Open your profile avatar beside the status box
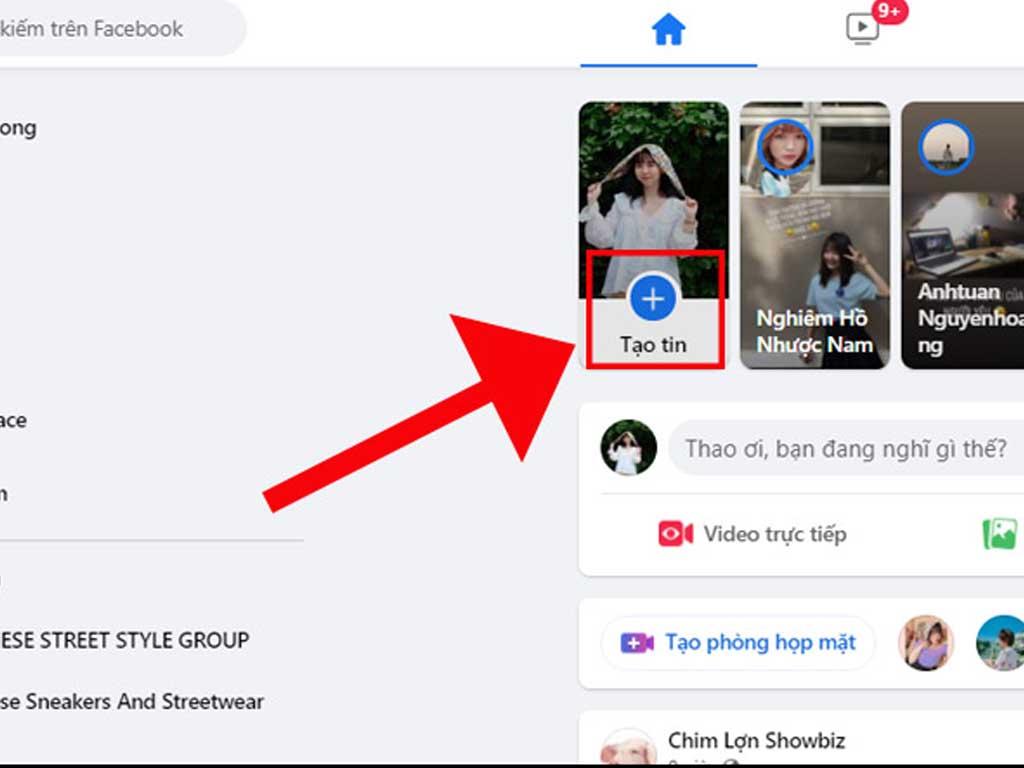Screen dimensions: 1024x768 pos(628,449)
